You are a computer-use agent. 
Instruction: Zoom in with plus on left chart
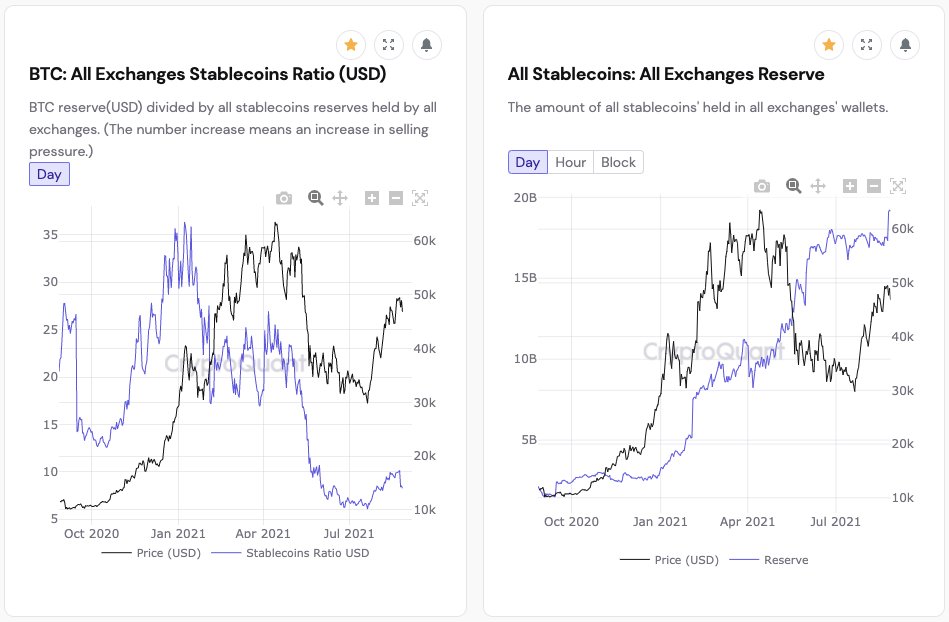click(x=372, y=198)
